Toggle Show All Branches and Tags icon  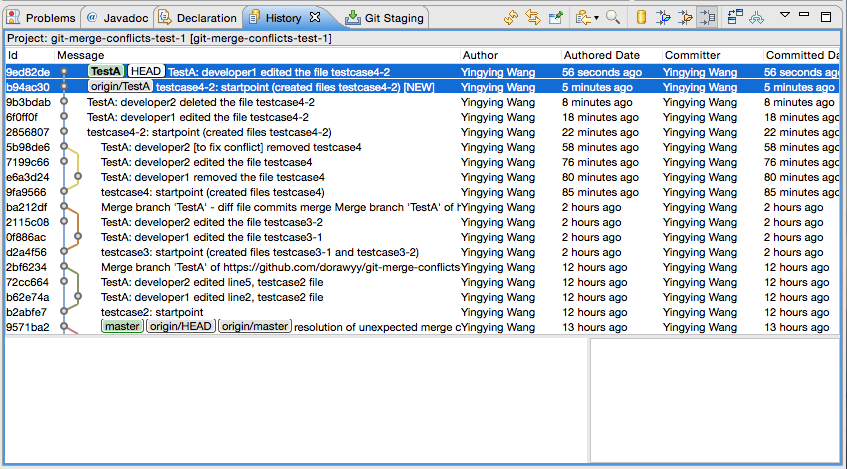757,18
